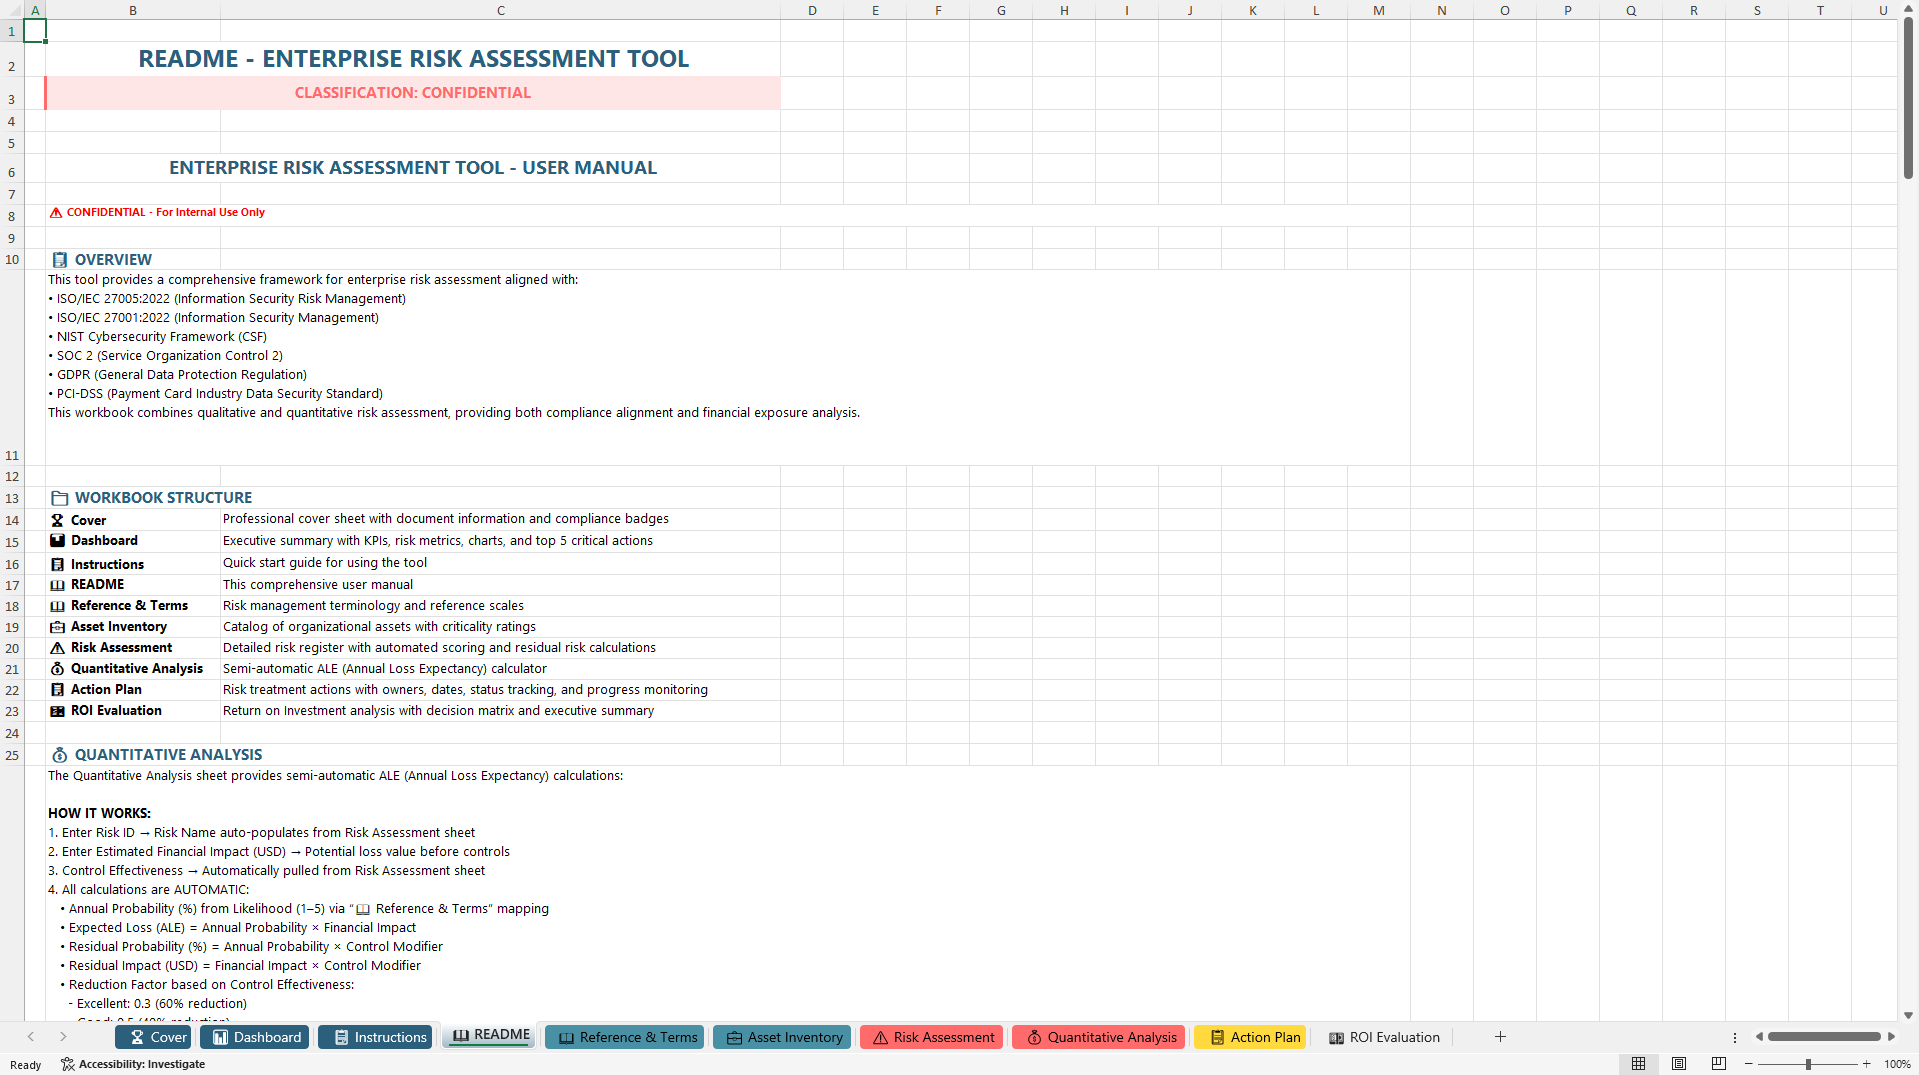Select column U header
This screenshot has height=1075, width=1919.
click(1882, 10)
